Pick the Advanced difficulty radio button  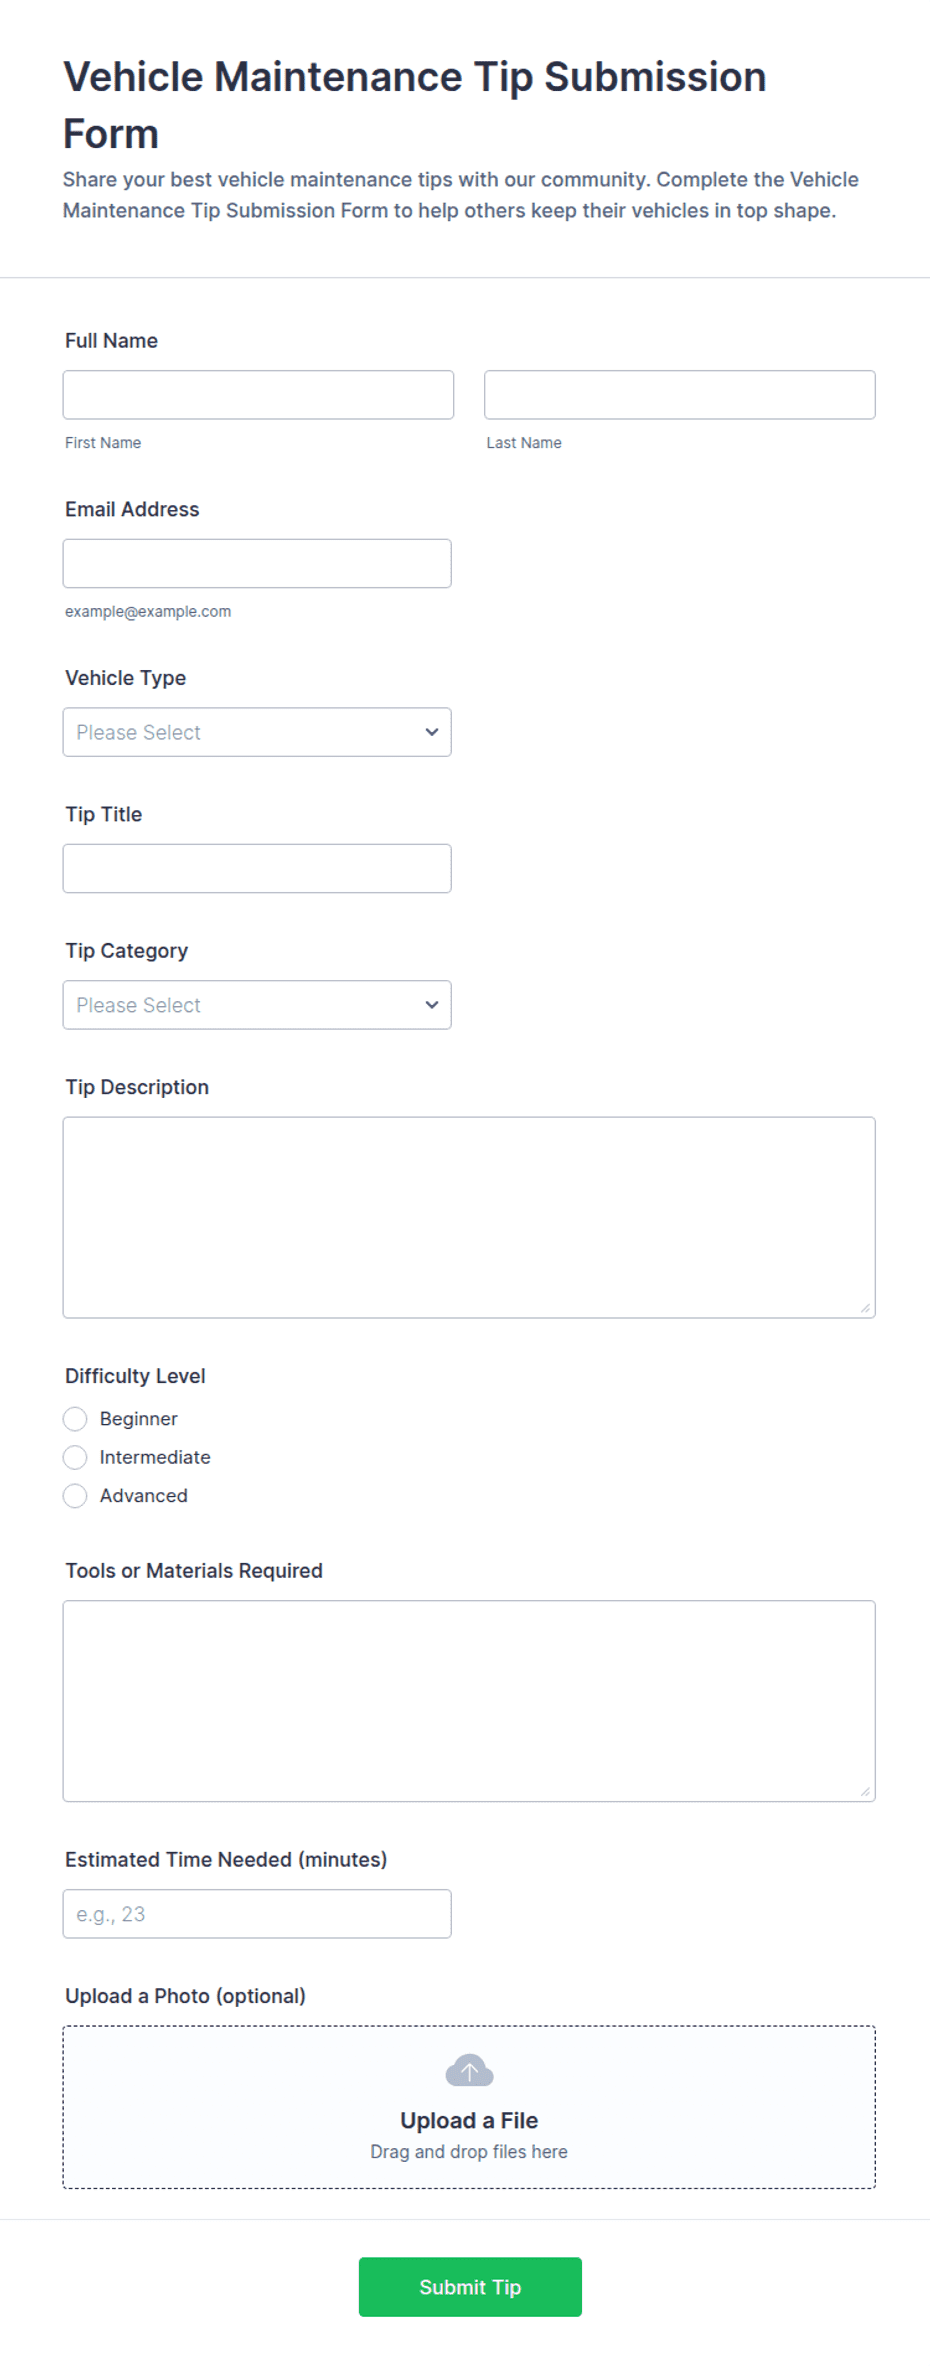pos(75,1496)
